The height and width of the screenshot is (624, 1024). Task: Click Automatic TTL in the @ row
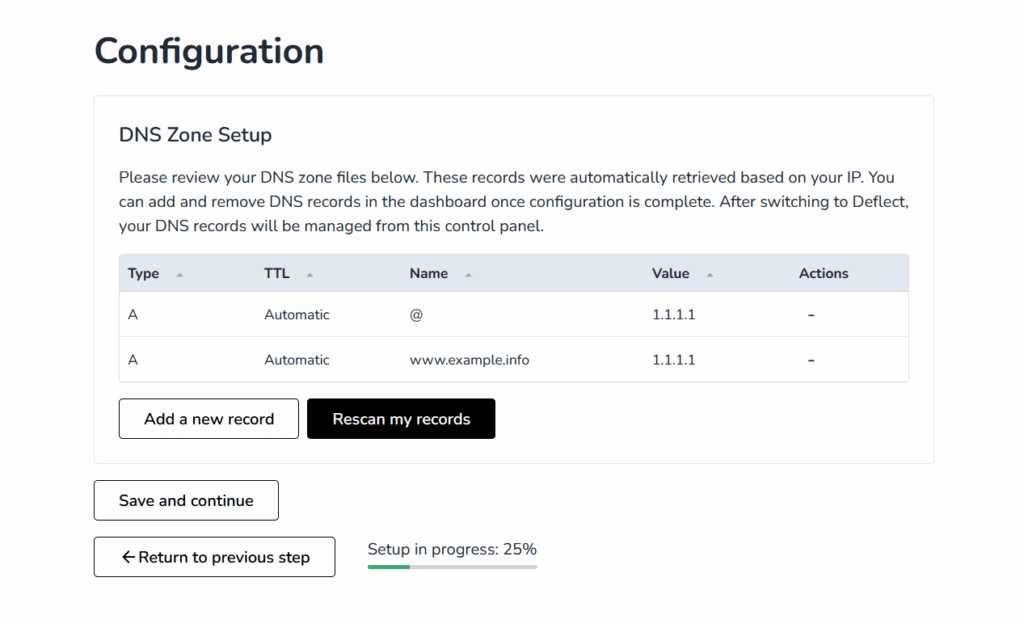pyautogui.click(x=296, y=315)
